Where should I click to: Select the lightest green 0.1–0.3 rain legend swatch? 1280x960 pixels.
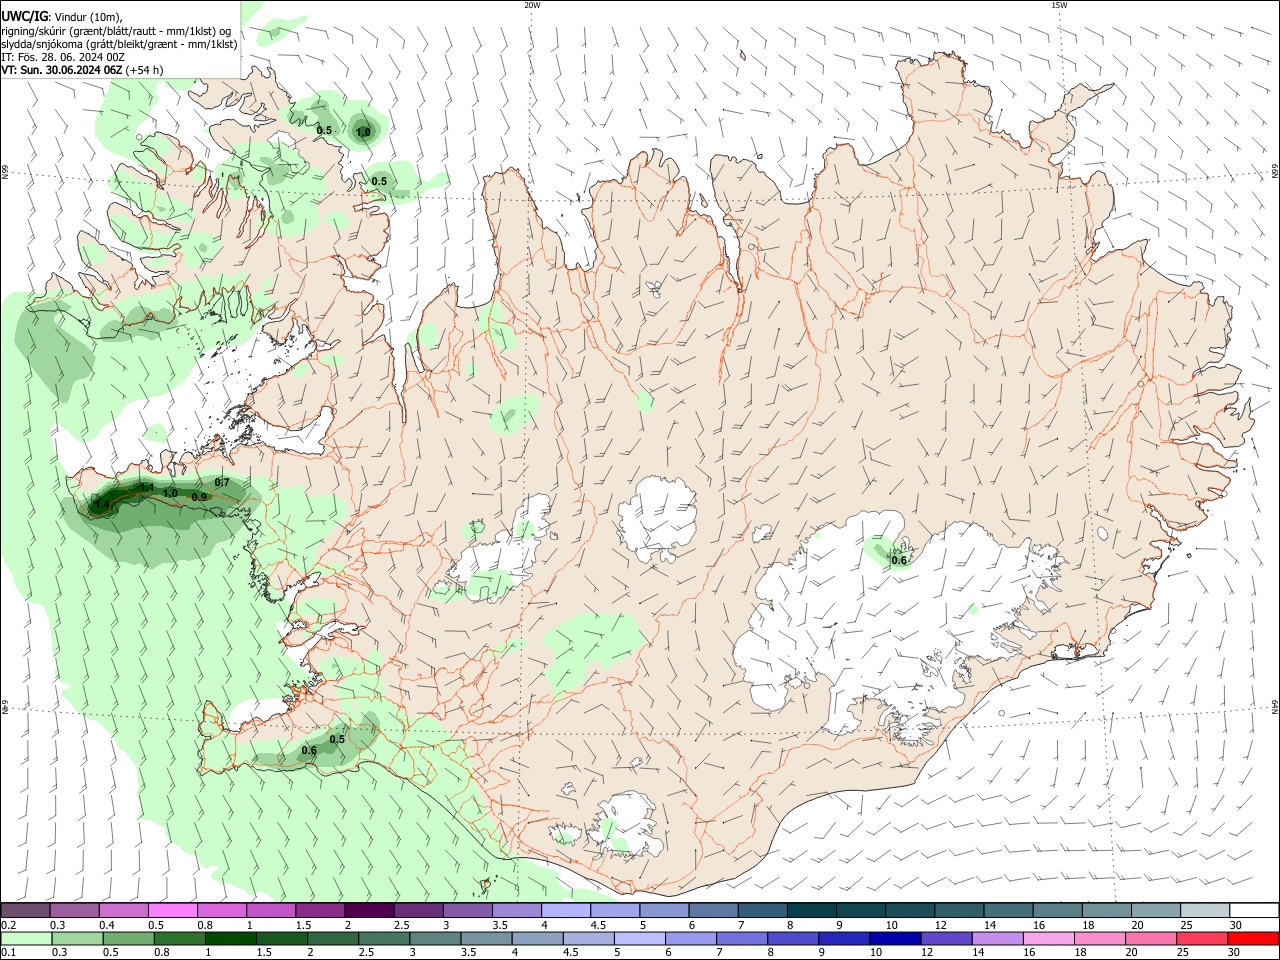[x=27, y=939]
